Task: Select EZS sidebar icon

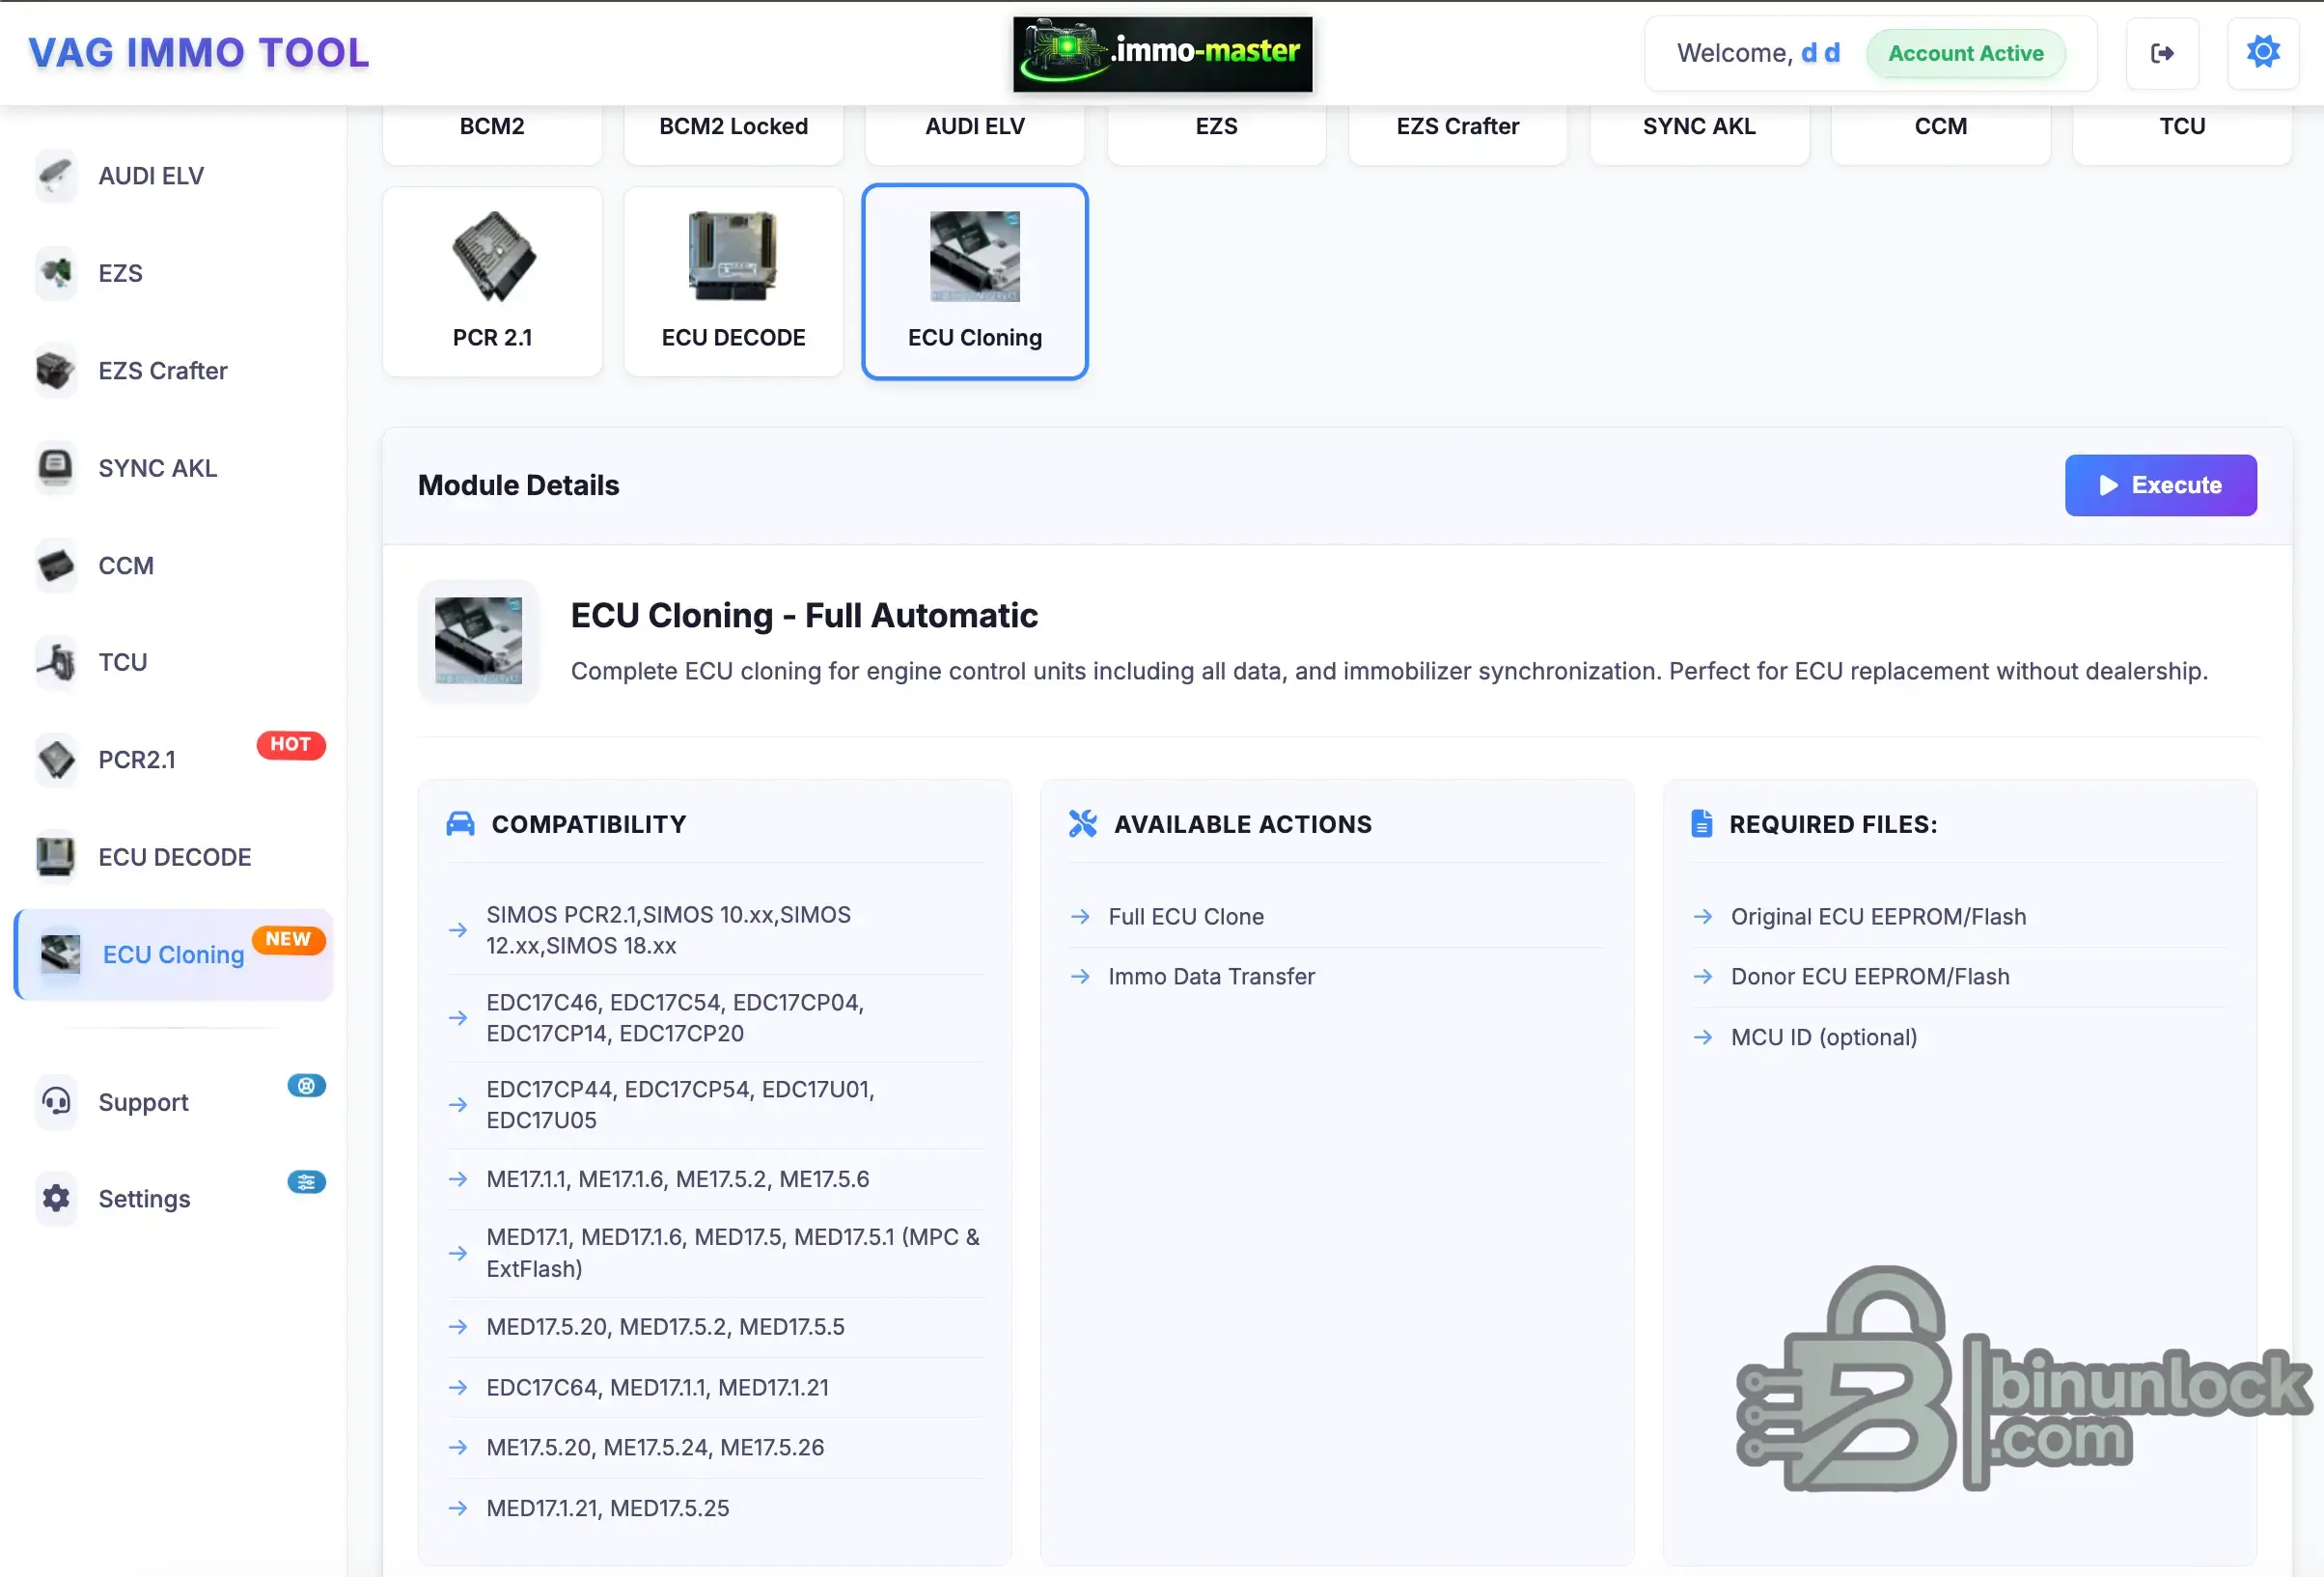Action: click(x=56, y=273)
